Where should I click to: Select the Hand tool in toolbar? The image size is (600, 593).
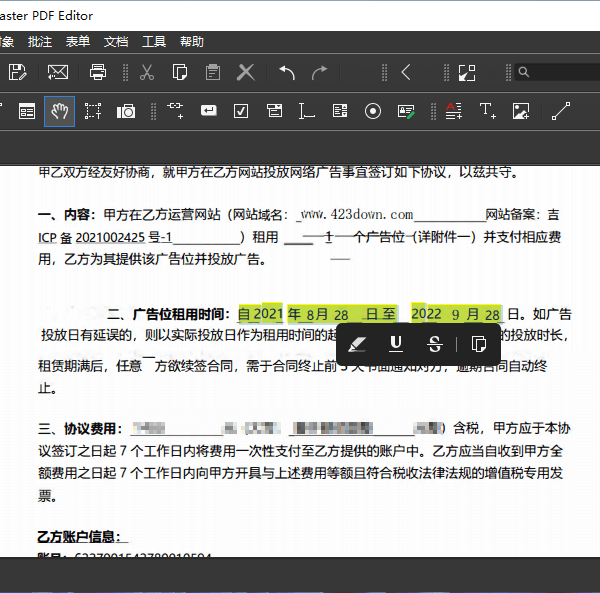[60, 111]
